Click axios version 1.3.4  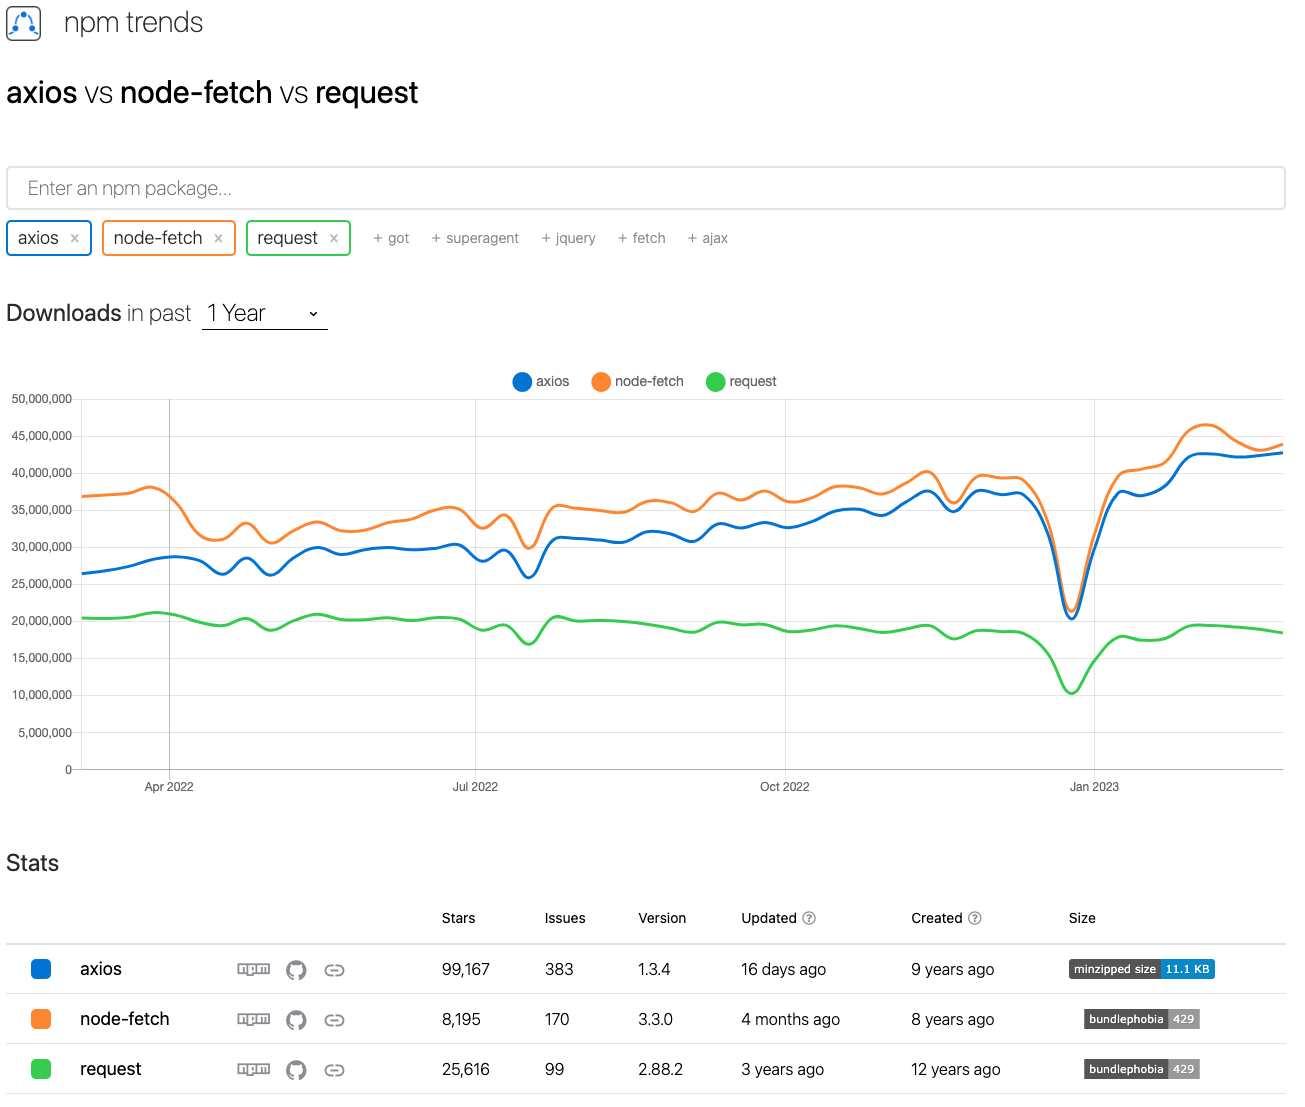click(x=655, y=969)
